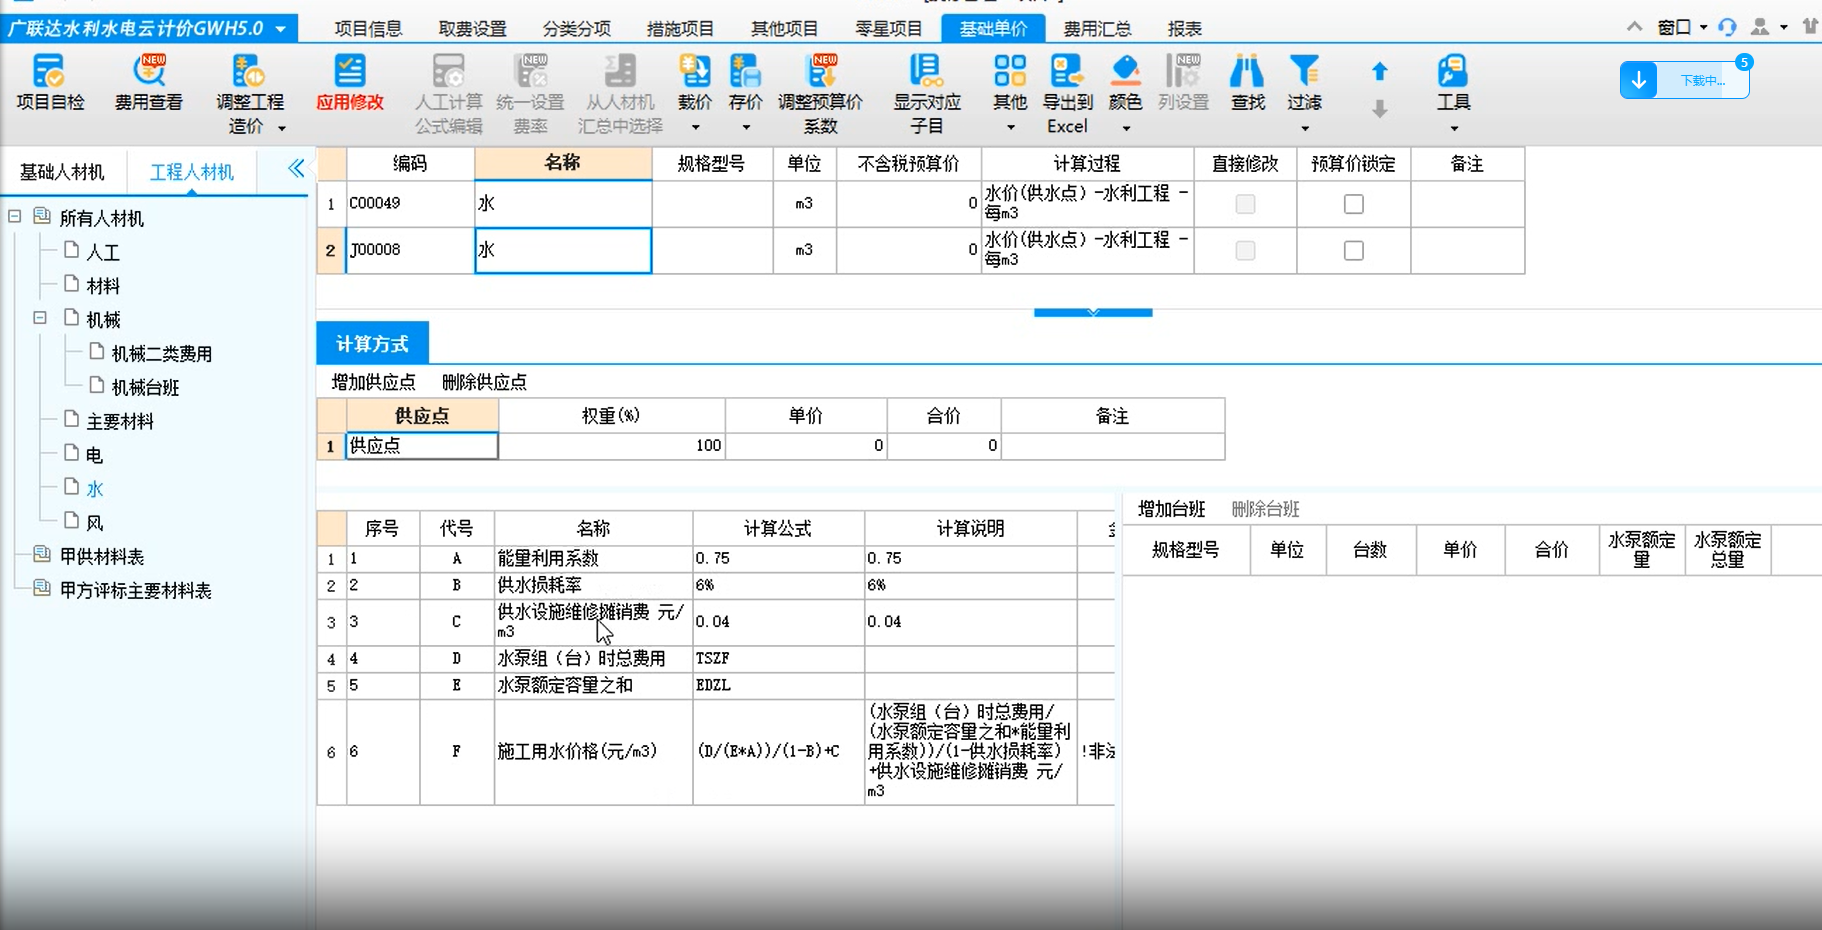This screenshot has width=1822, height=930.
Task: Switch to the 分类分项 tab
Action: pyautogui.click(x=576, y=29)
